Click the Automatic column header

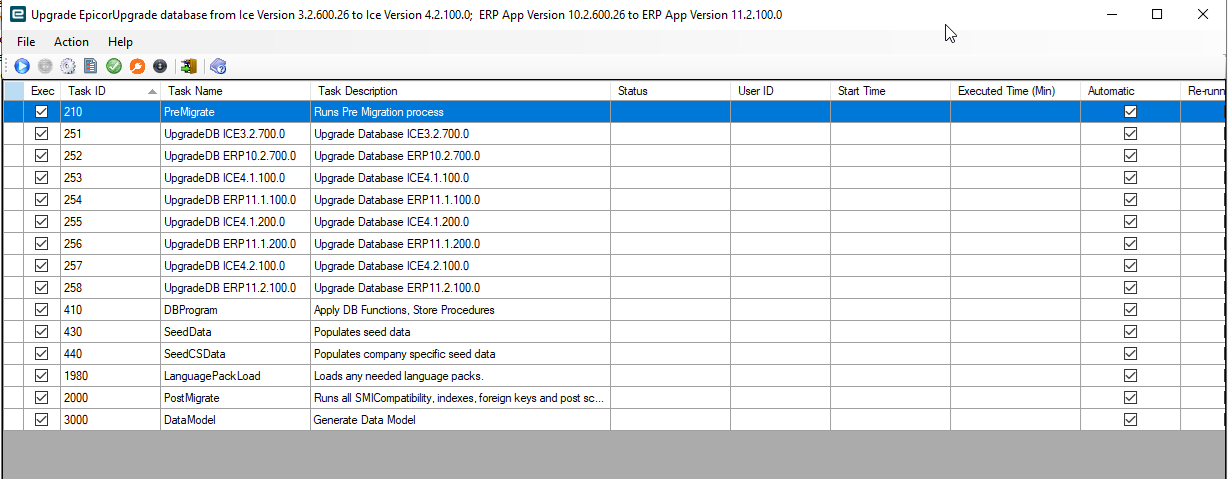tap(1130, 91)
